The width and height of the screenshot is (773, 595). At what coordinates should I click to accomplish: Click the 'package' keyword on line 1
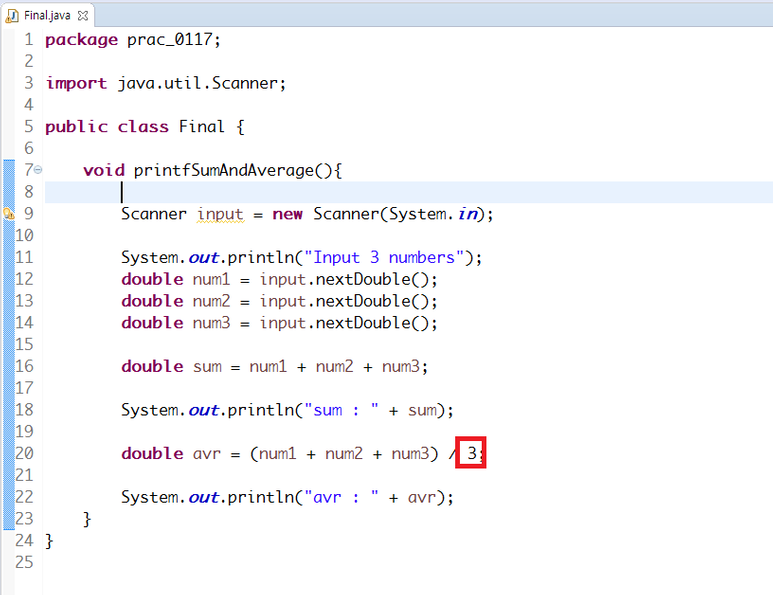click(81, 40)
